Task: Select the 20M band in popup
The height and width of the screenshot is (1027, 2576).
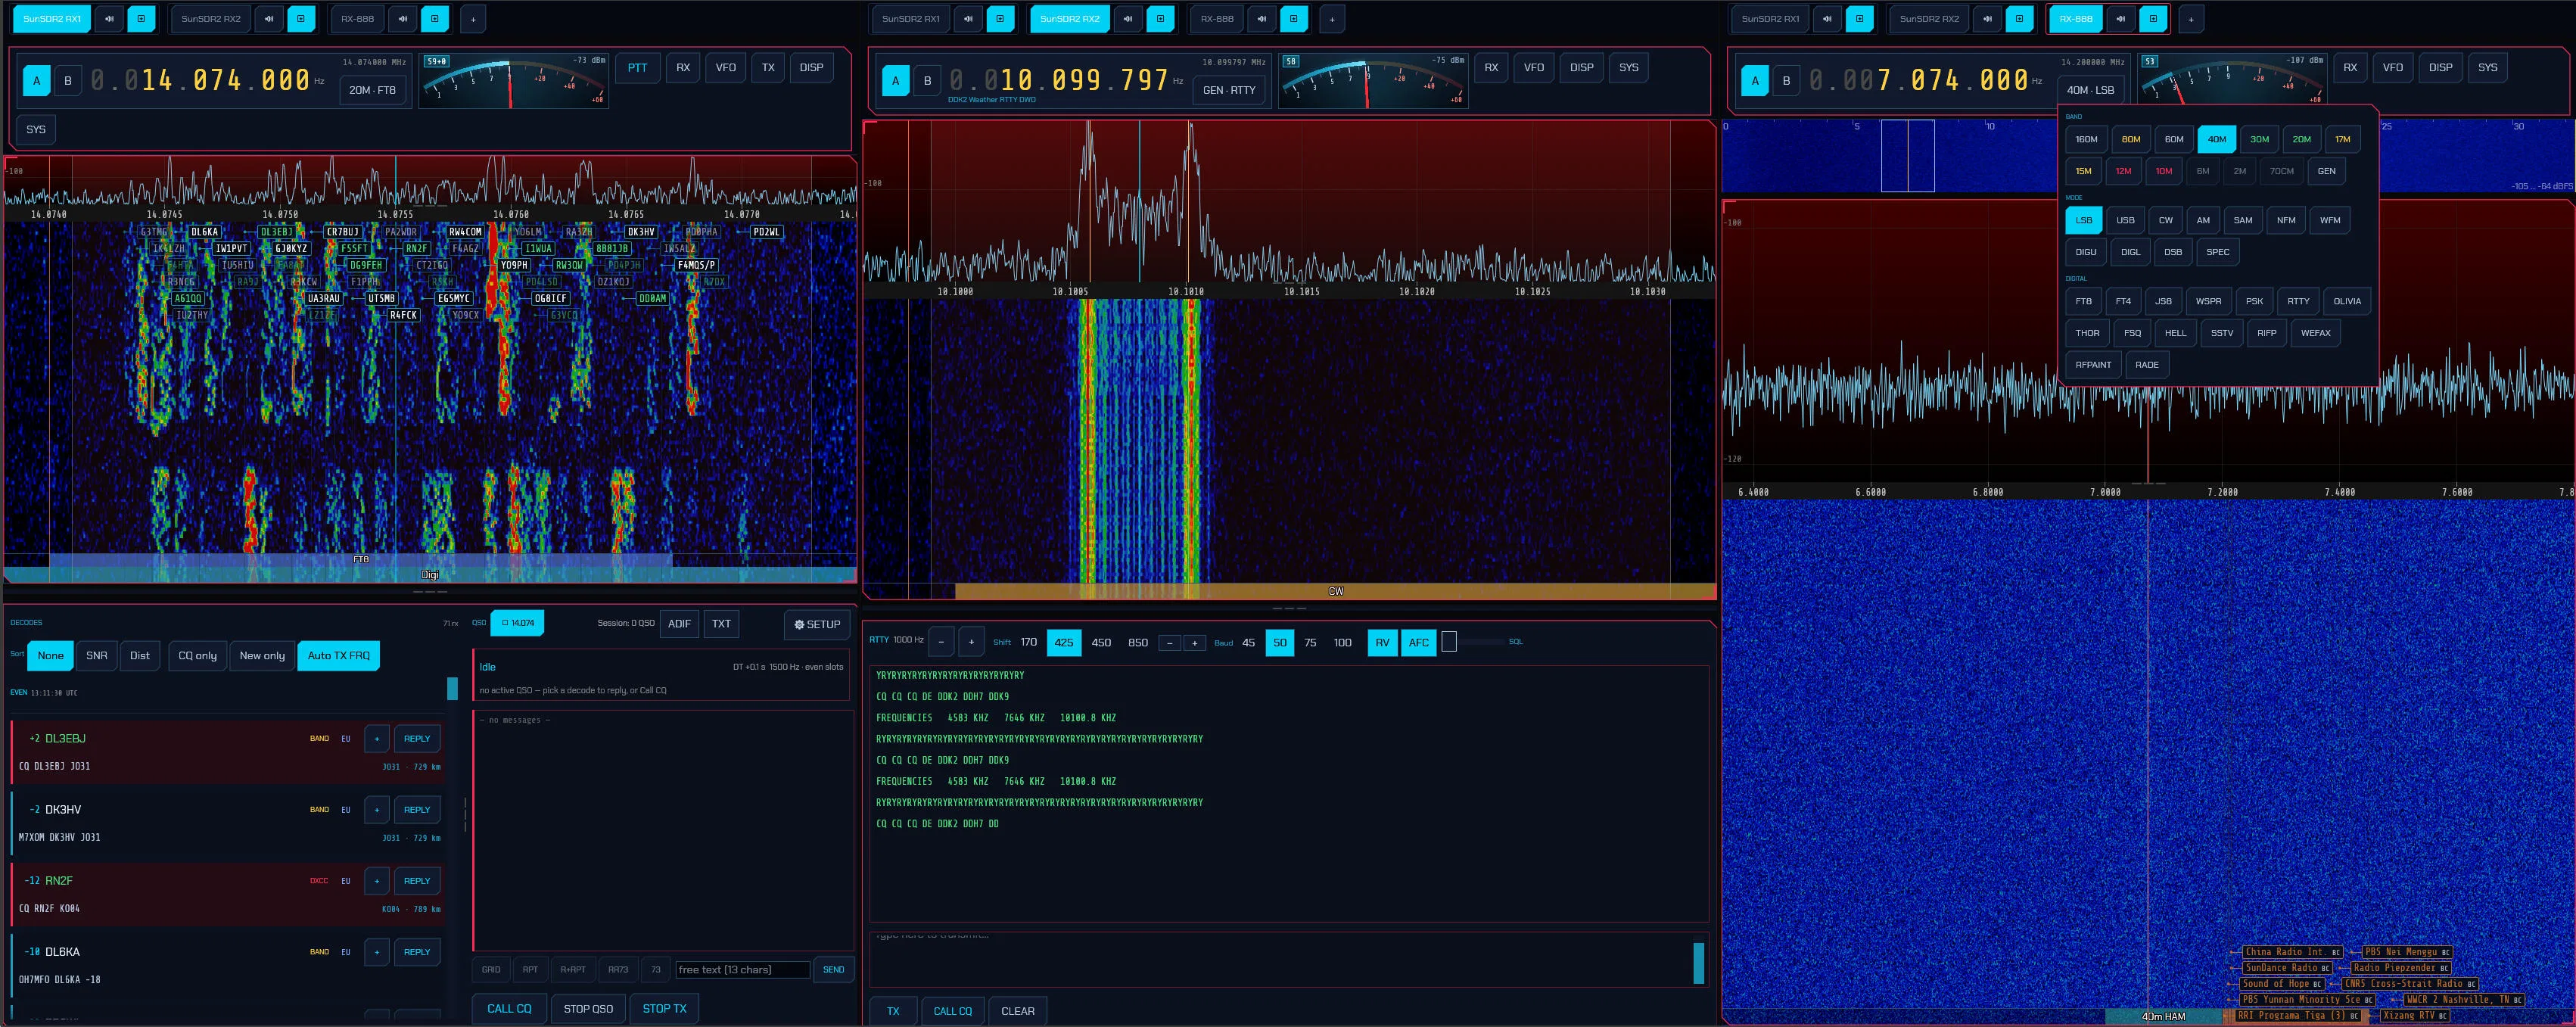Action: pyautogui.click(x=2301, y=140)
